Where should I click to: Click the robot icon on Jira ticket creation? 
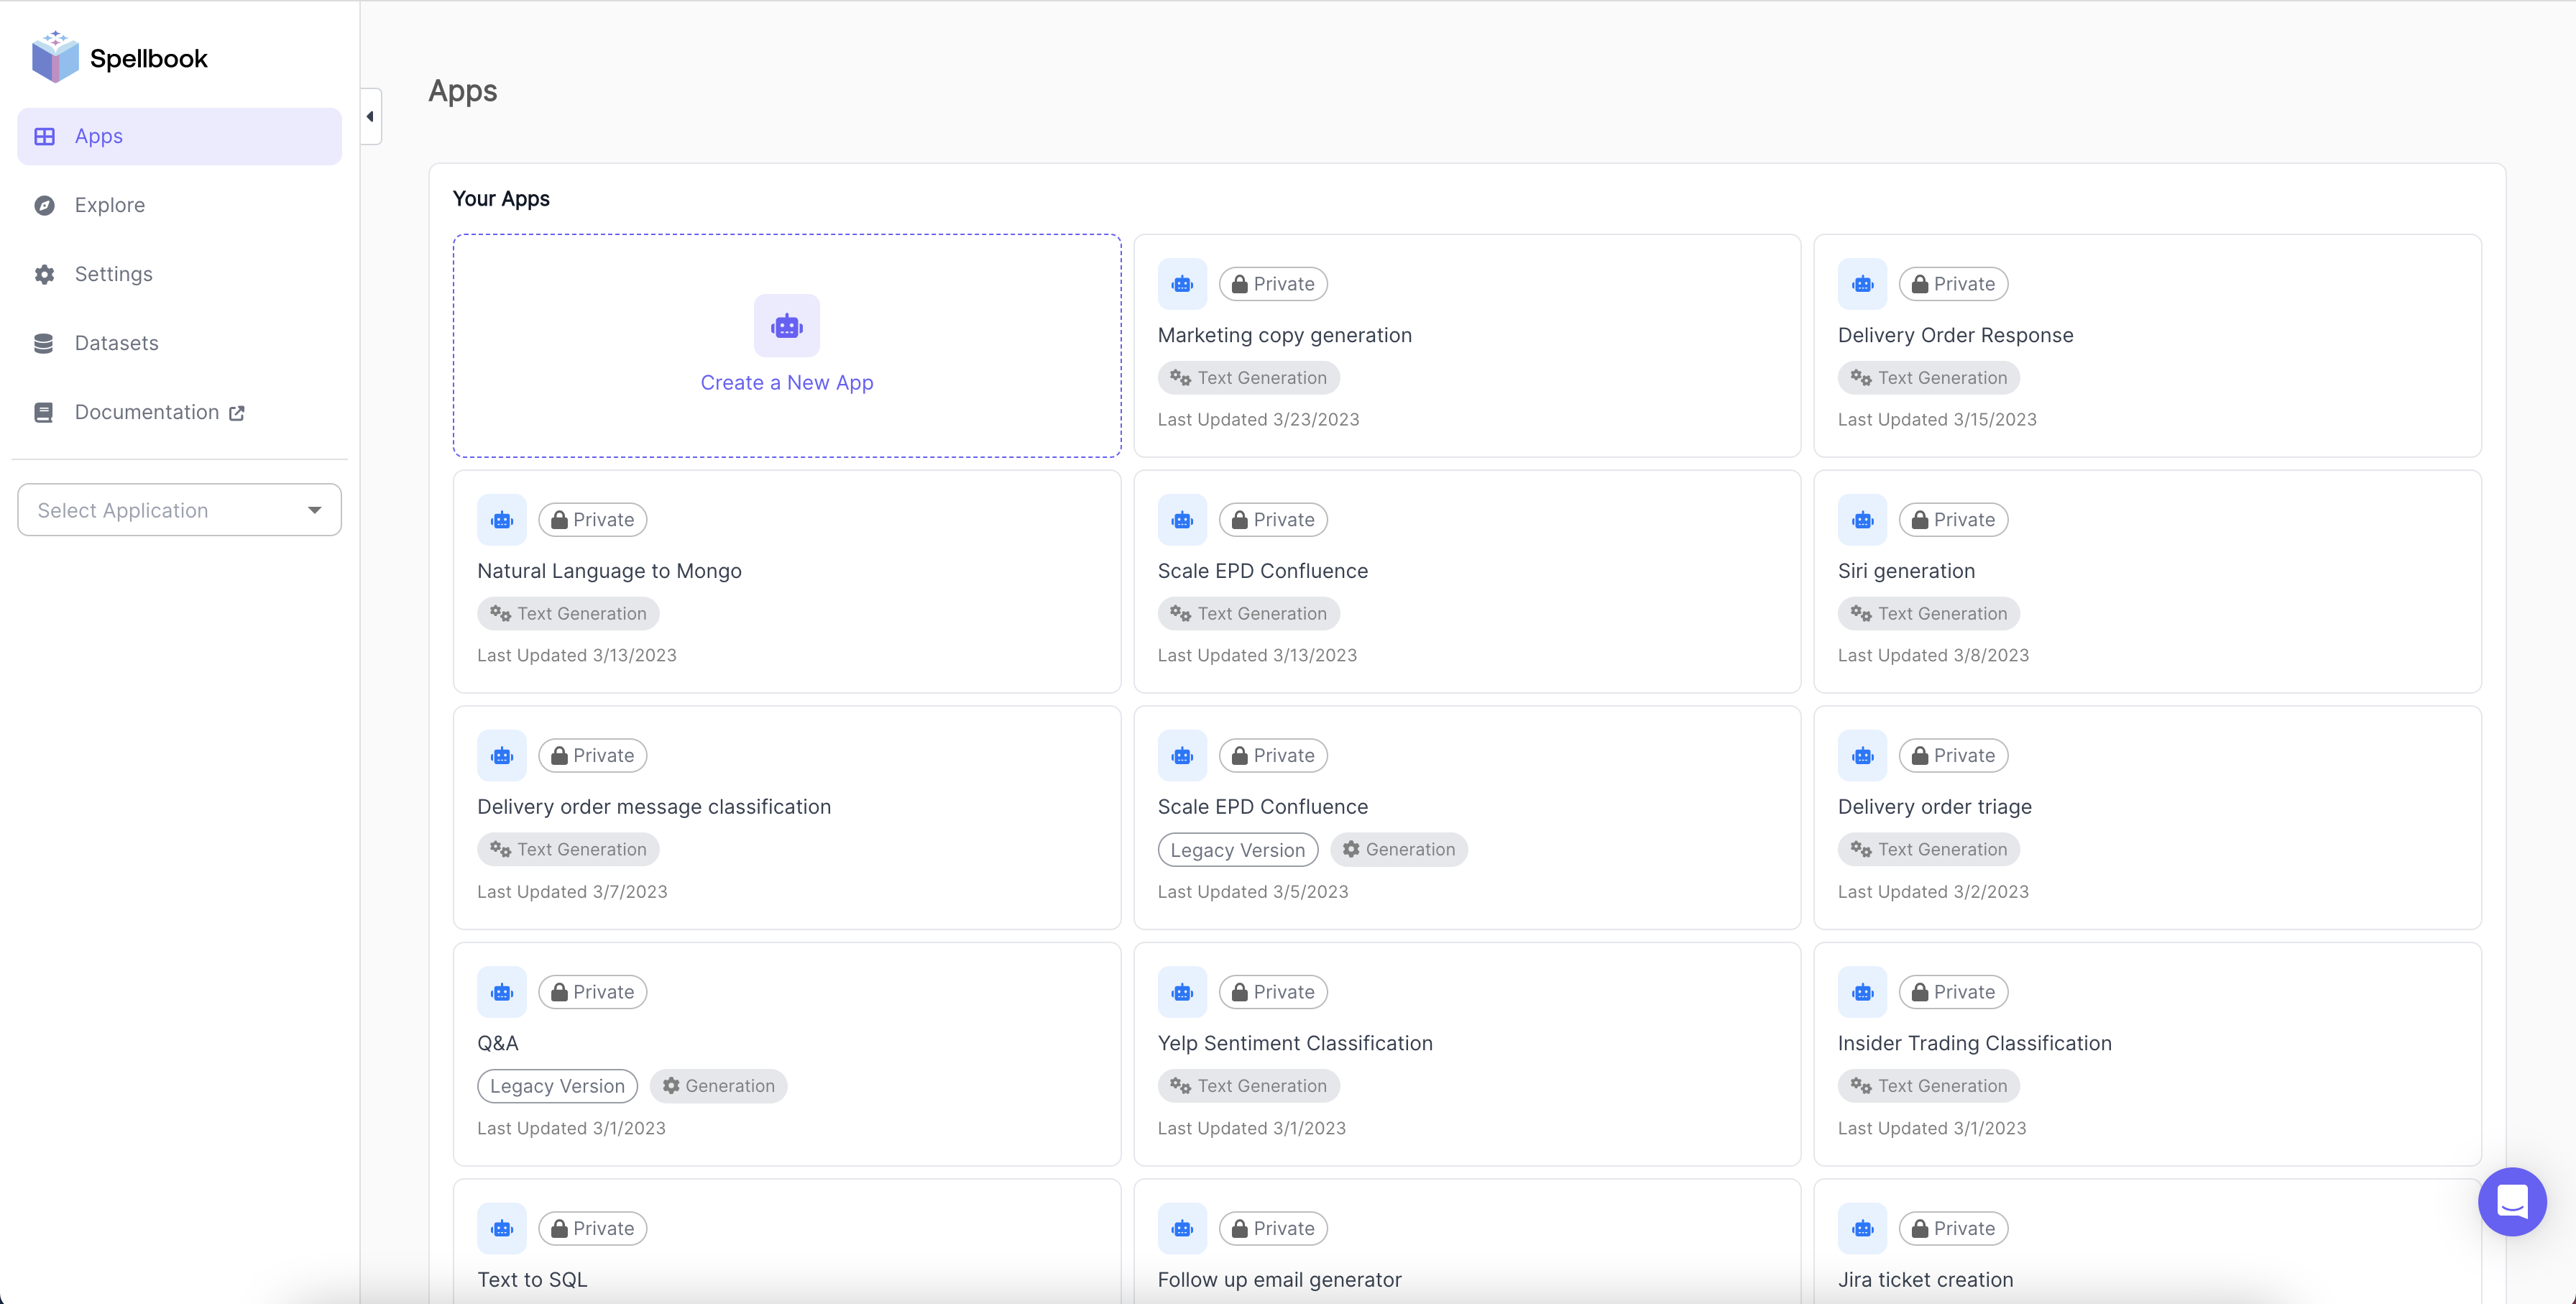(1862, 1227)
